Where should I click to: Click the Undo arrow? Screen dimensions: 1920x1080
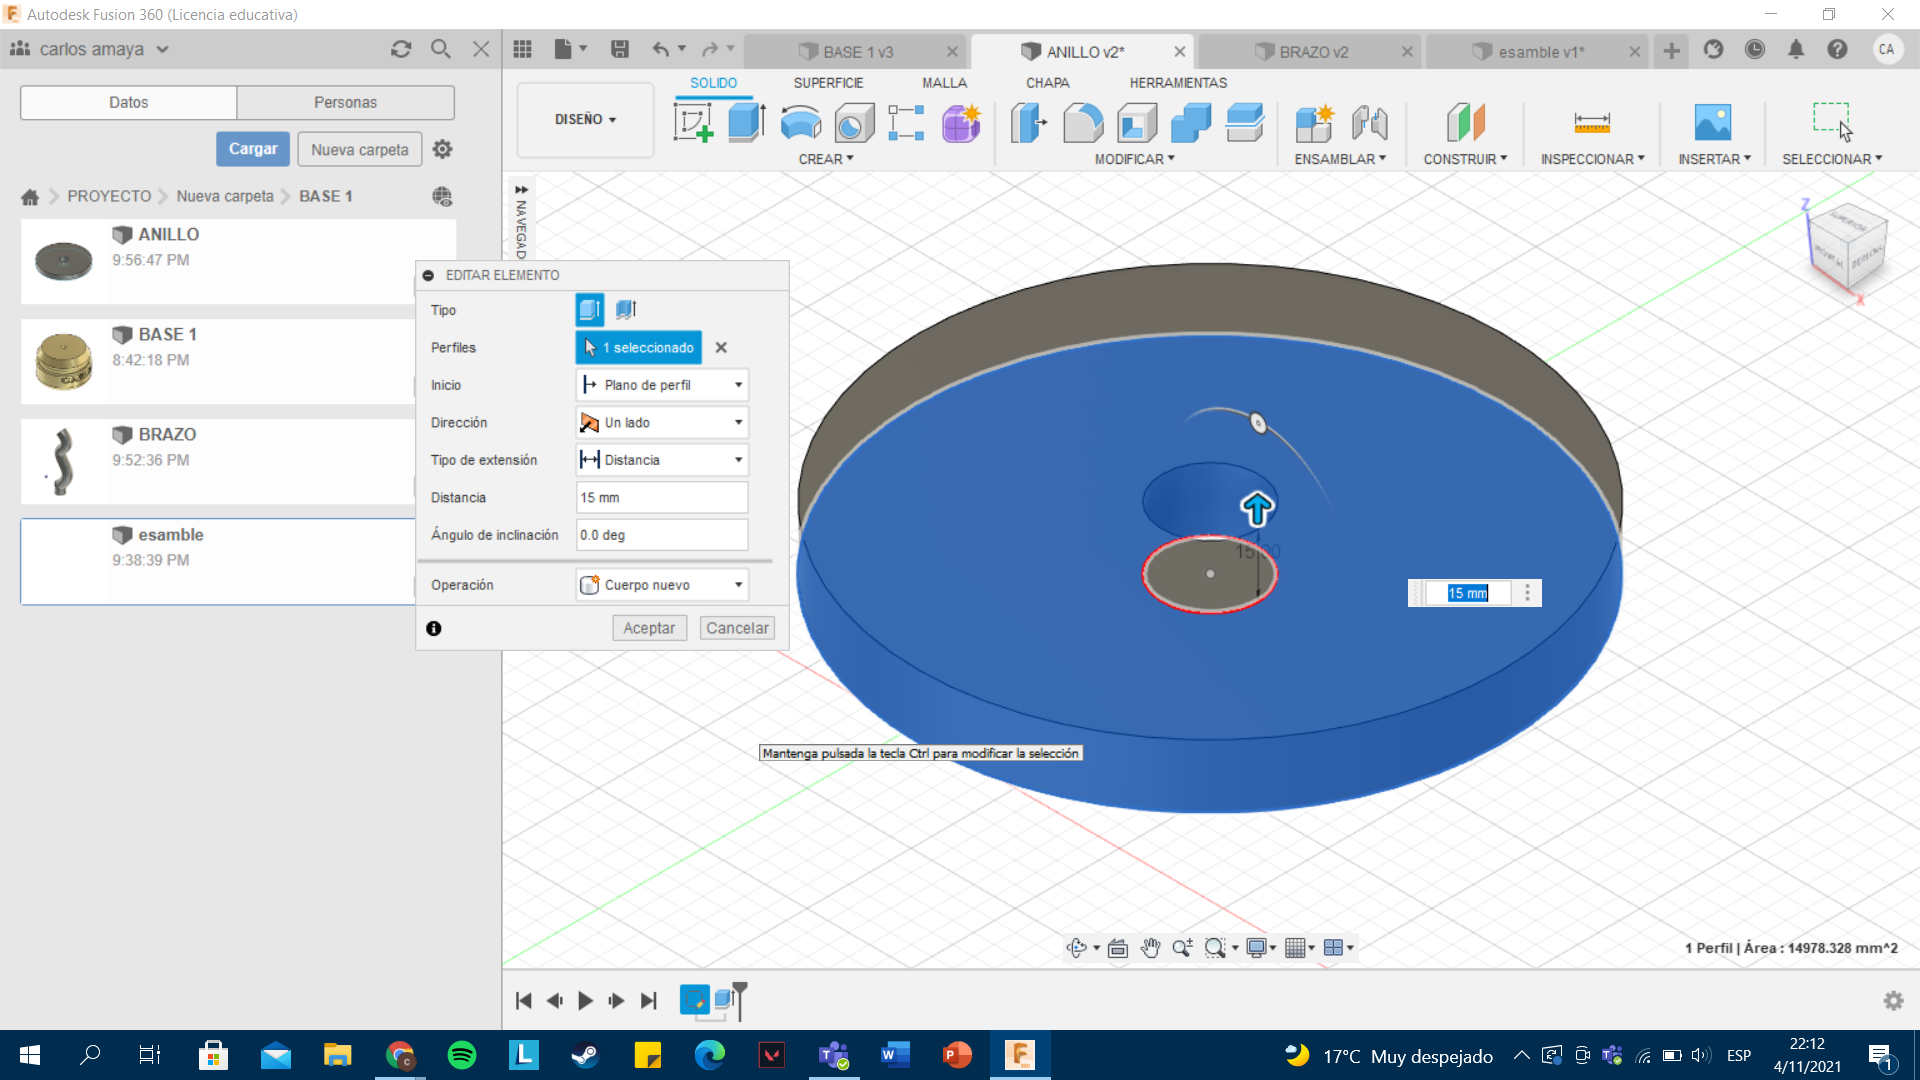(x=660, y=49)
